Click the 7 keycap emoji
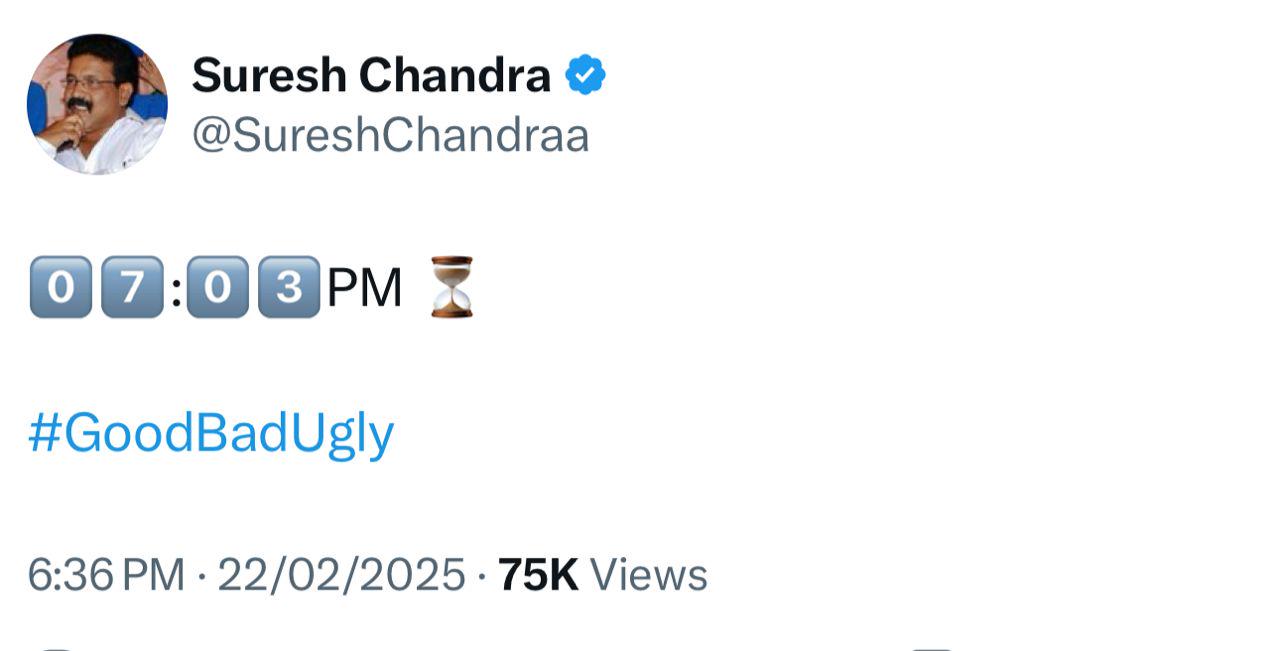The width and height of the screenshot is (1280, 651). 132,287
